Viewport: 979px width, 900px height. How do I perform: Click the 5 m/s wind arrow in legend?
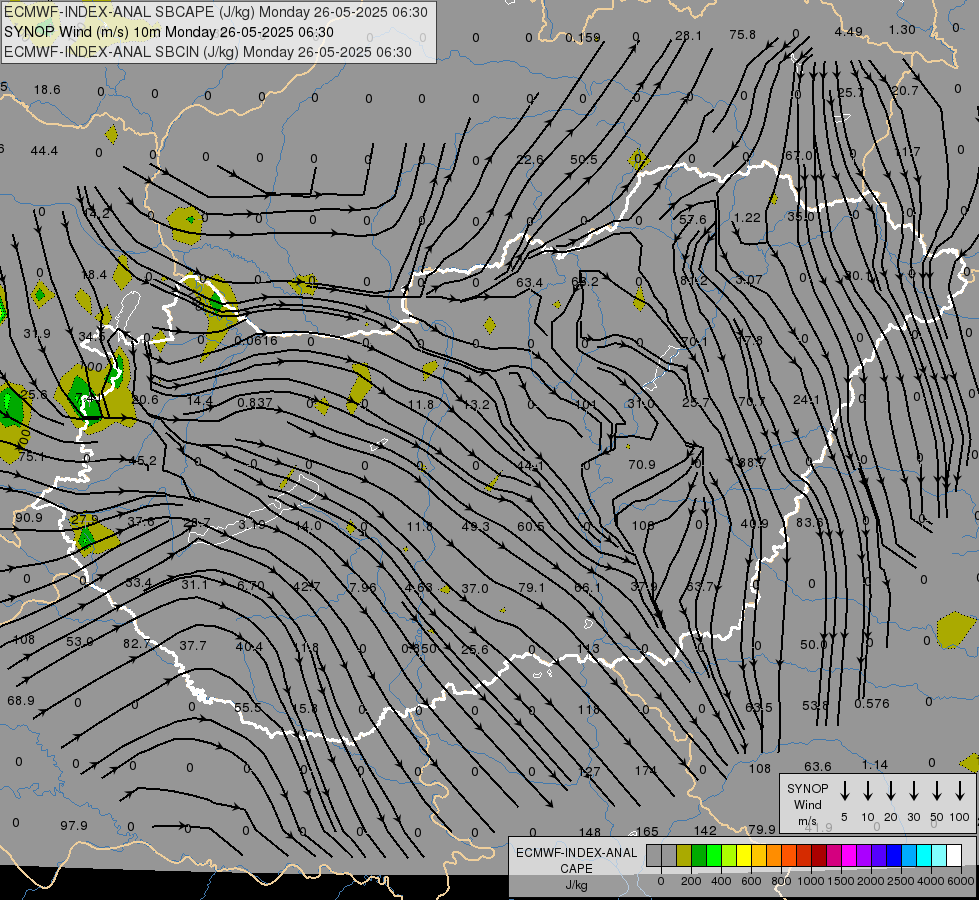(844, 791)
